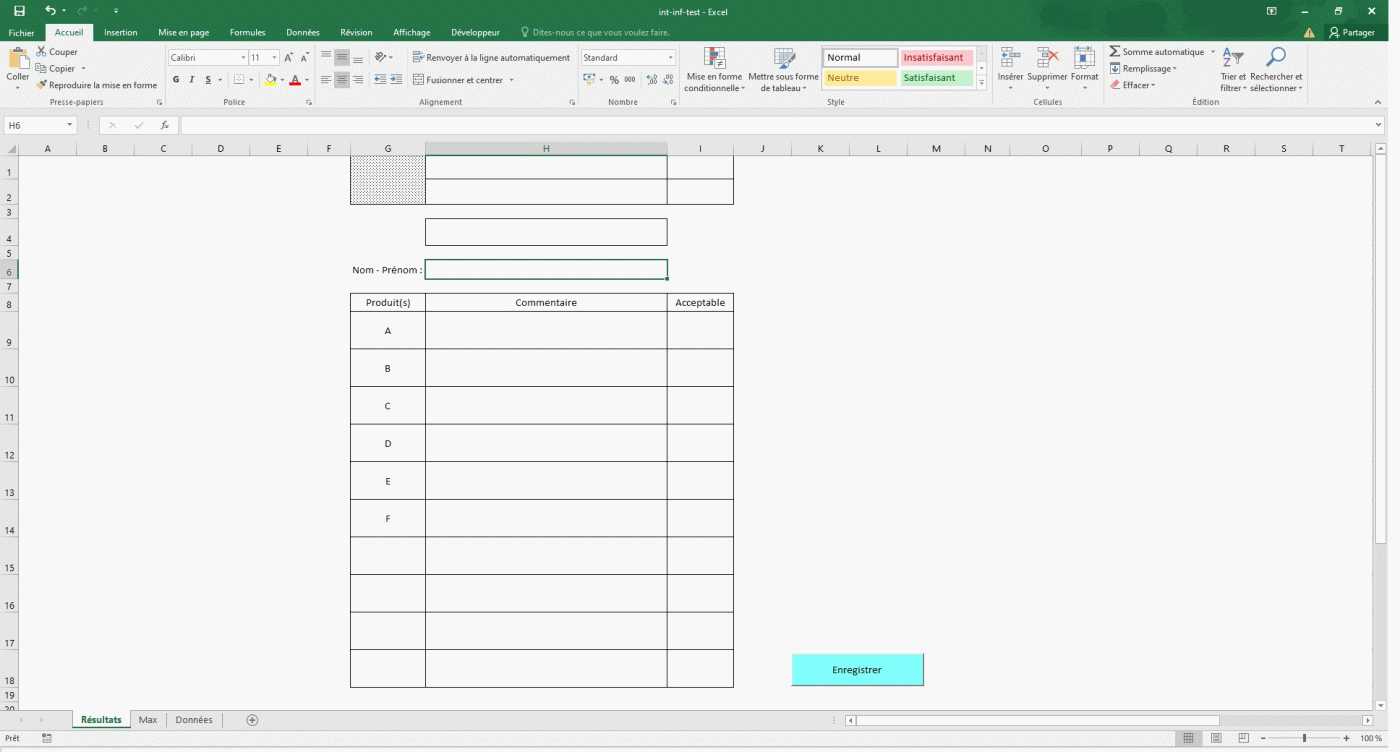Open the Formules ribbon tab

coord(247,33)
